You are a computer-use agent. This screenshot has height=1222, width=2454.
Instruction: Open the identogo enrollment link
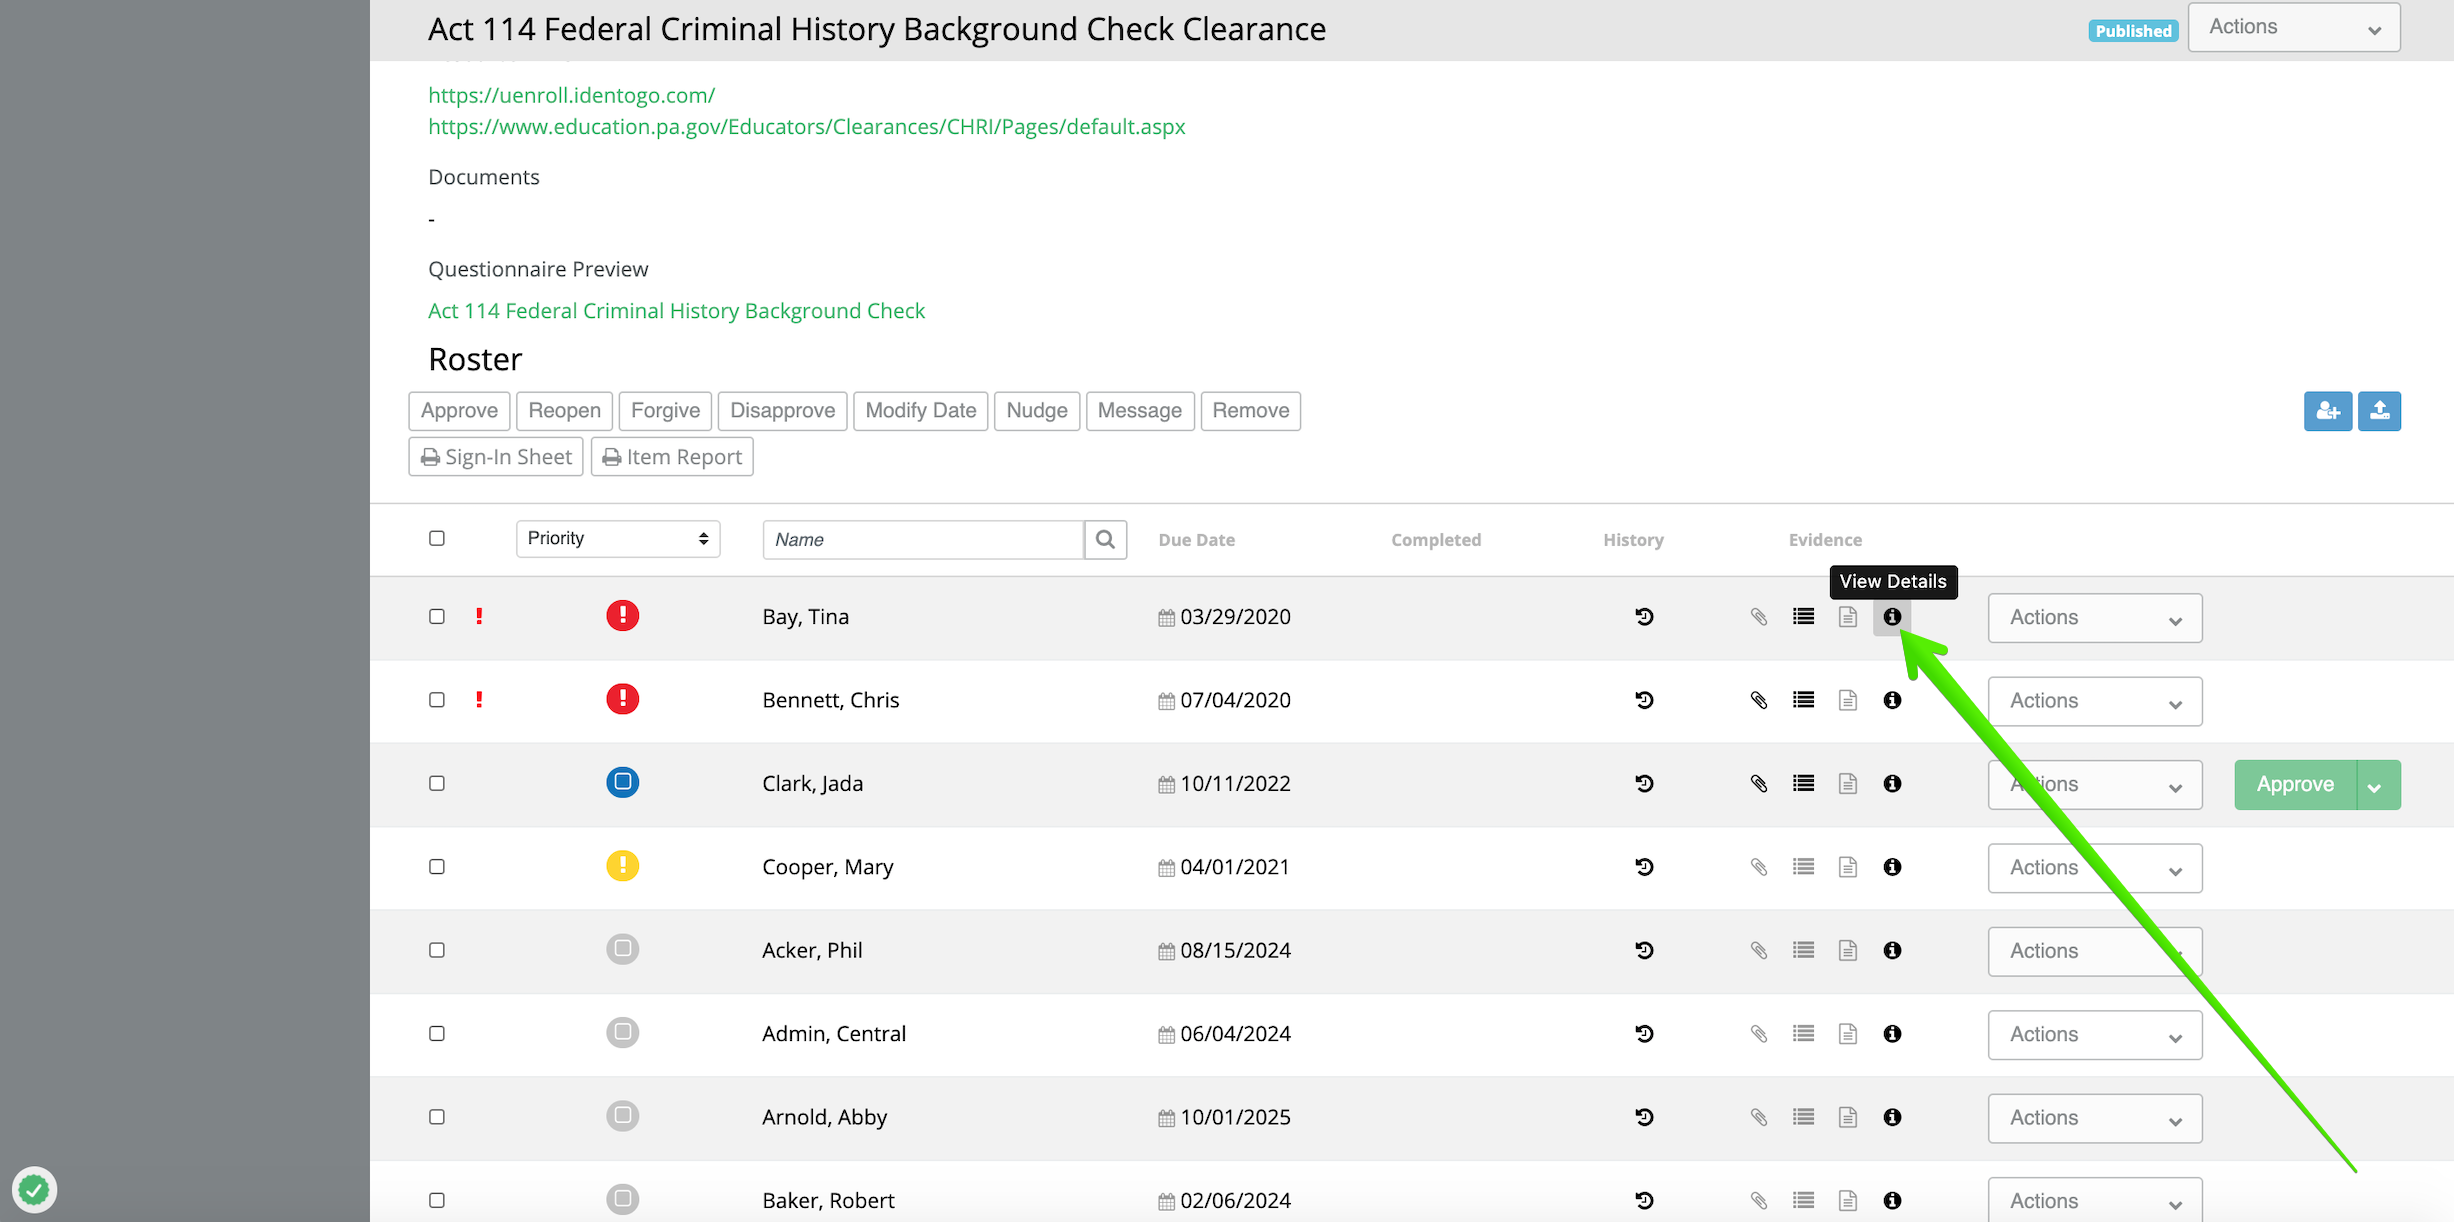tap(571, 95)
